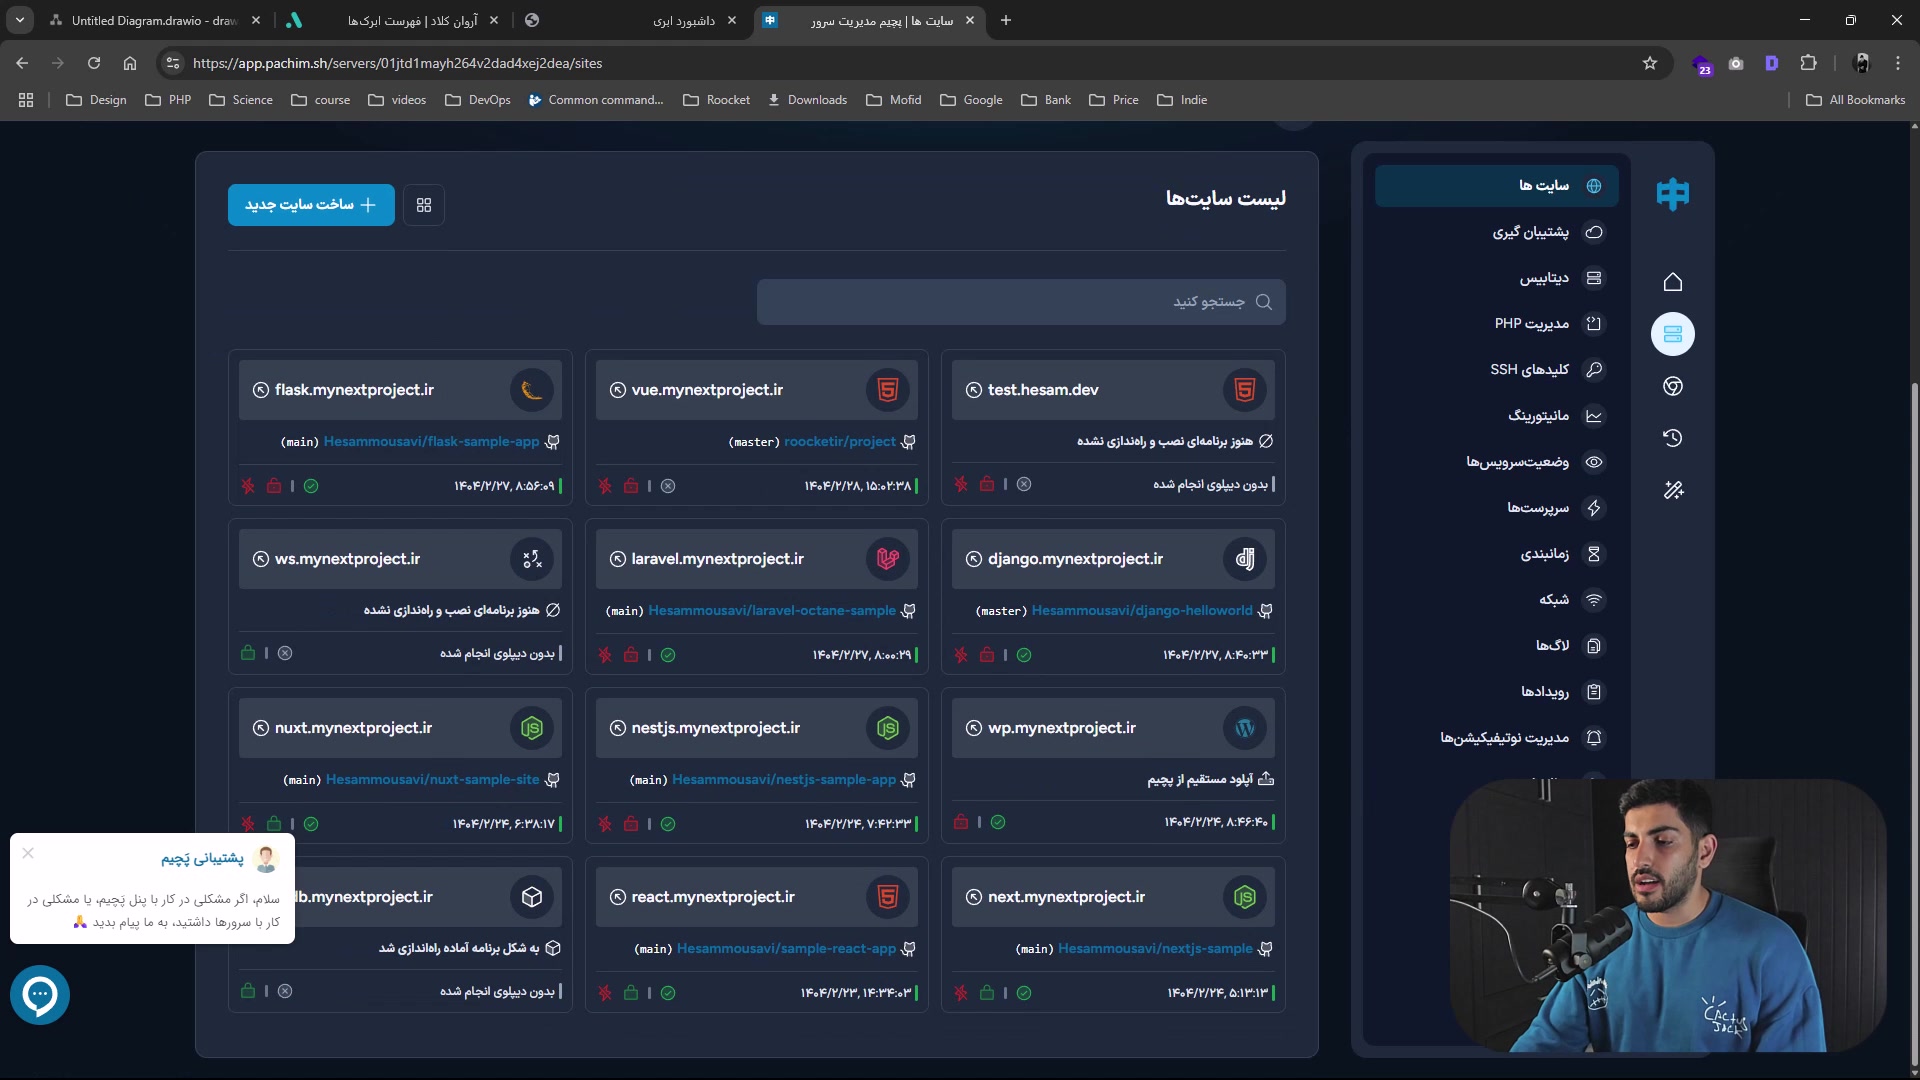Click the Laravel icon on laravel.mynextproject.ir

887,559
